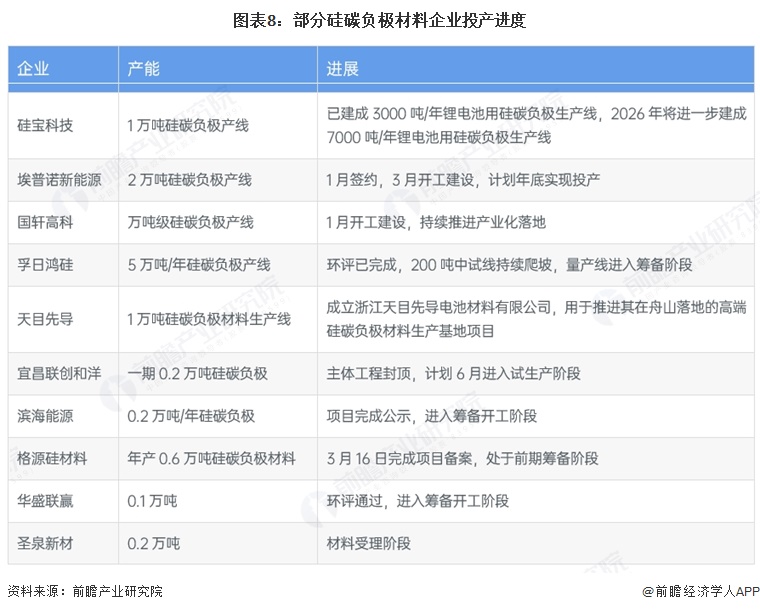Screen dimensions: 760x612
Task: Click the 年产0.6万吨硅碳负极材料 cell
Action: (x=218, y=458)
